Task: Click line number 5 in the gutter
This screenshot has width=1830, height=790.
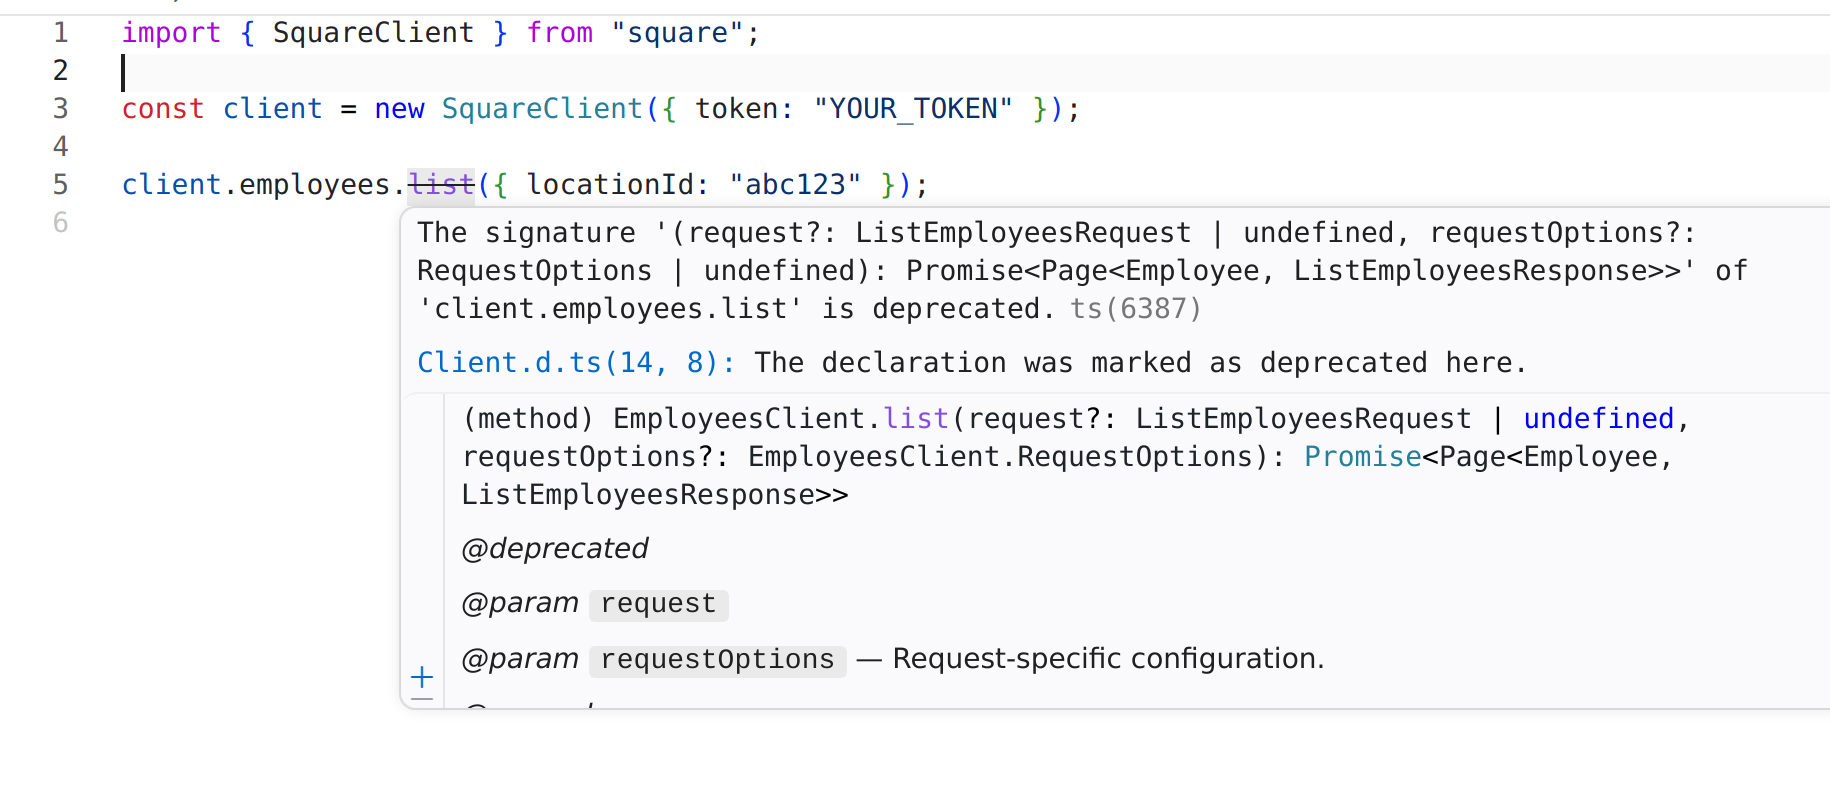Action: click(61, 185)
